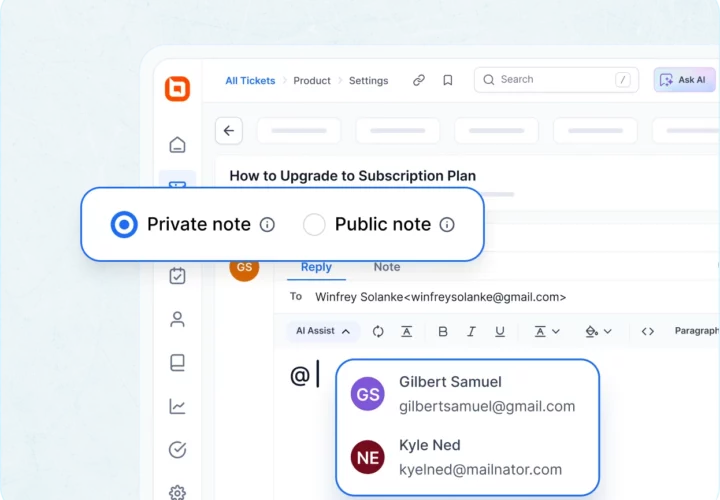720x500 pixels.
Task: Click the clear formatting icon
Action: pyautogui.click(x=406, y=331)
